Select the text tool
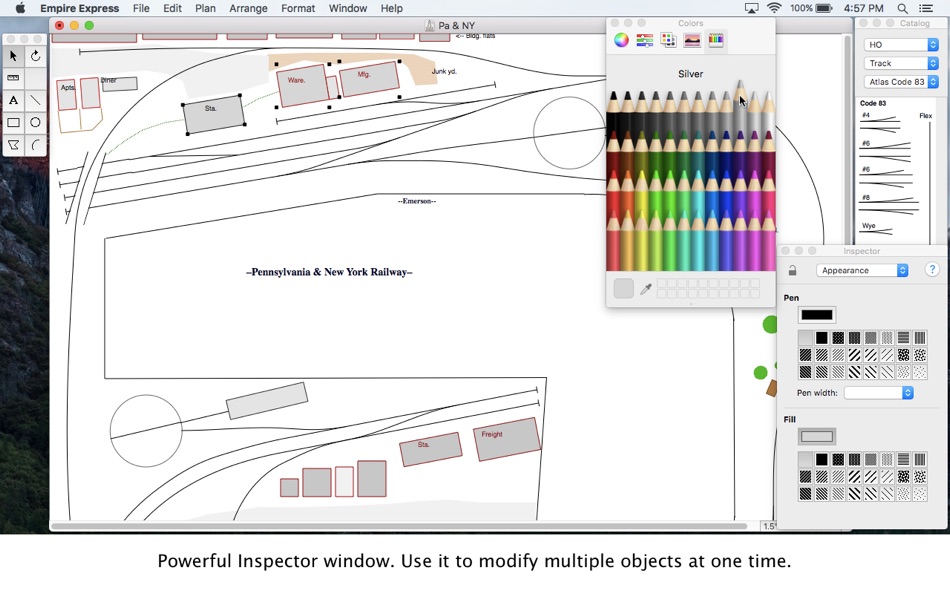The image size is (950, 594). coord(13,100)
